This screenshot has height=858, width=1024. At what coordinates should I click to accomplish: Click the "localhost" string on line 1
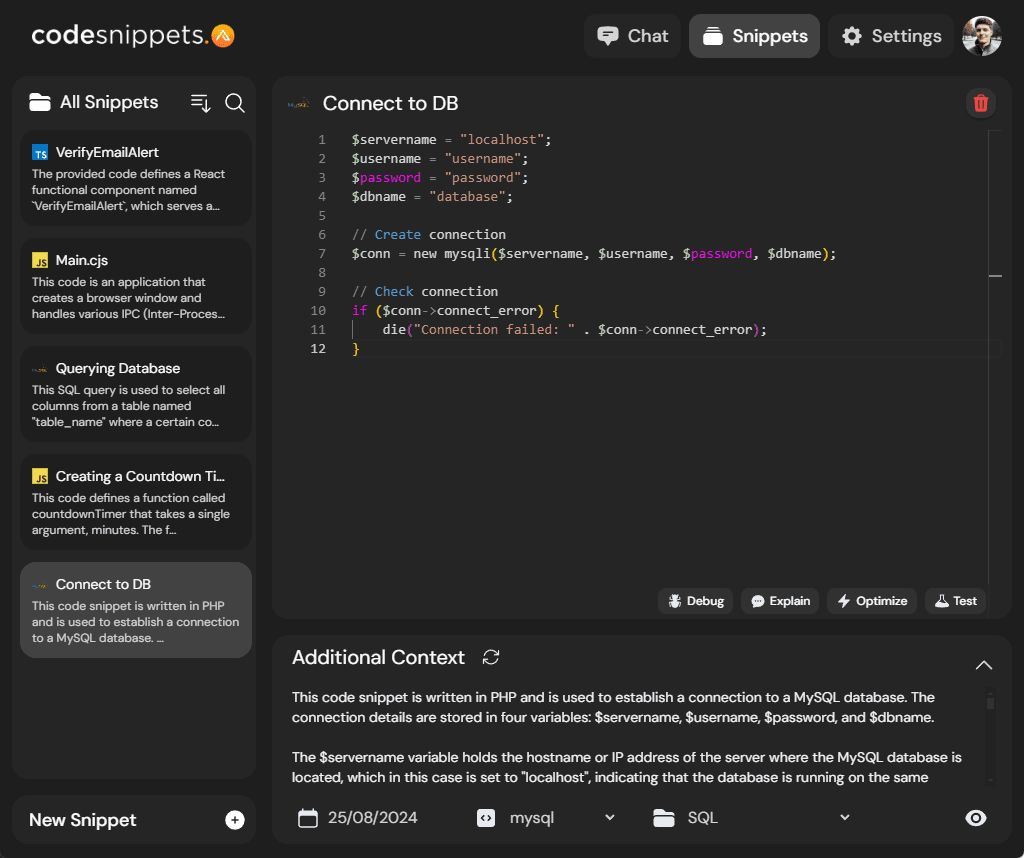coord(502,140)
